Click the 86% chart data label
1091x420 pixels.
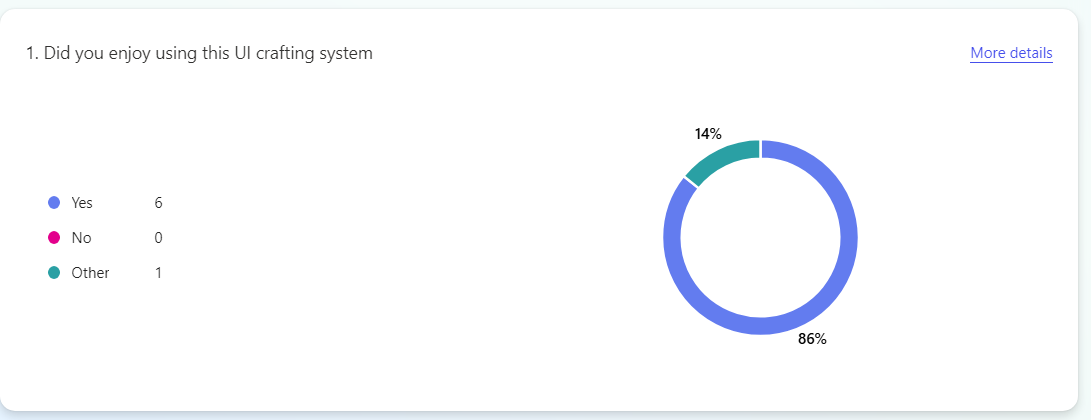pos(812,339)
